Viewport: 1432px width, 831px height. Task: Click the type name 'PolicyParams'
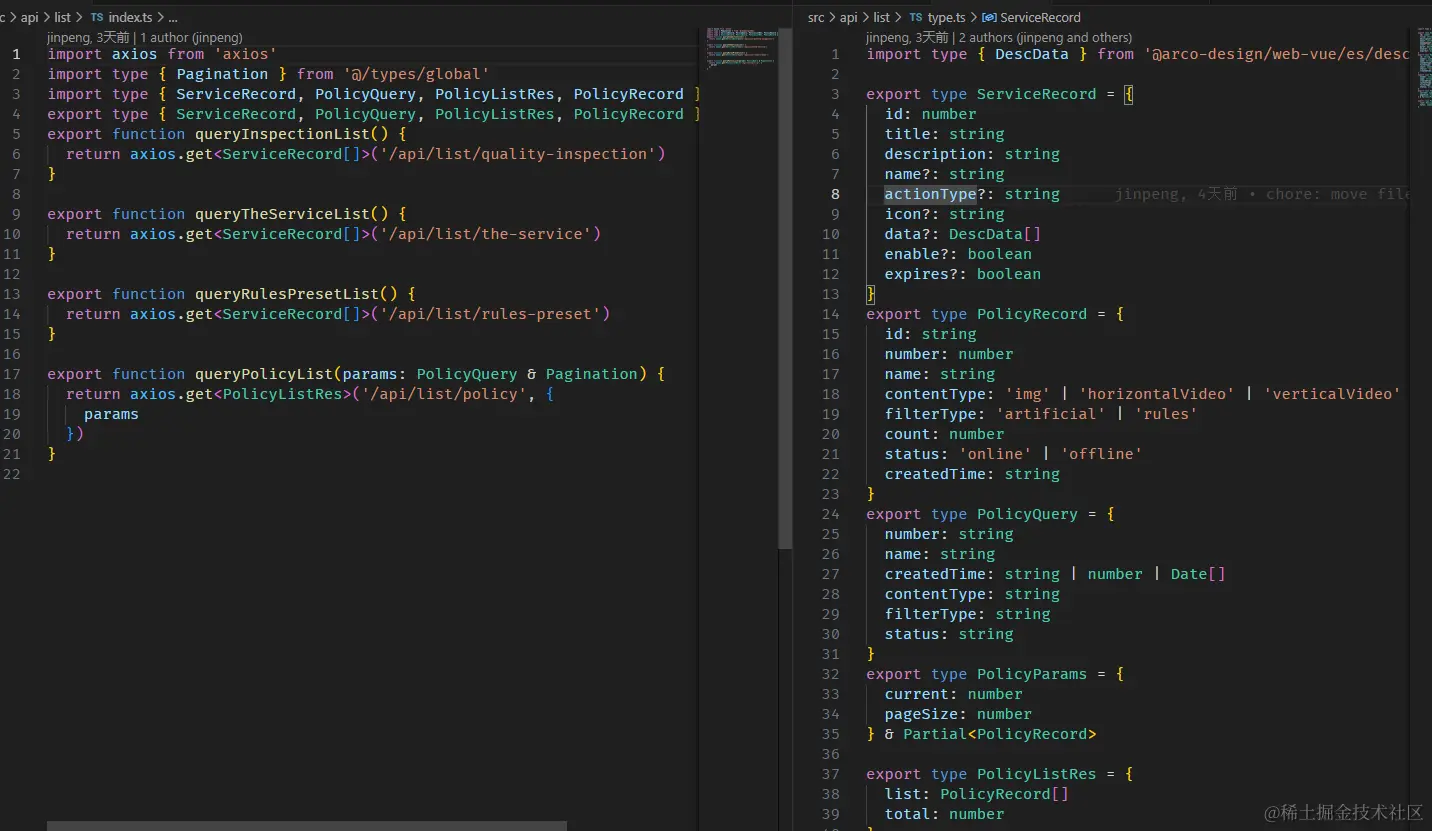tap(1031, 674)
